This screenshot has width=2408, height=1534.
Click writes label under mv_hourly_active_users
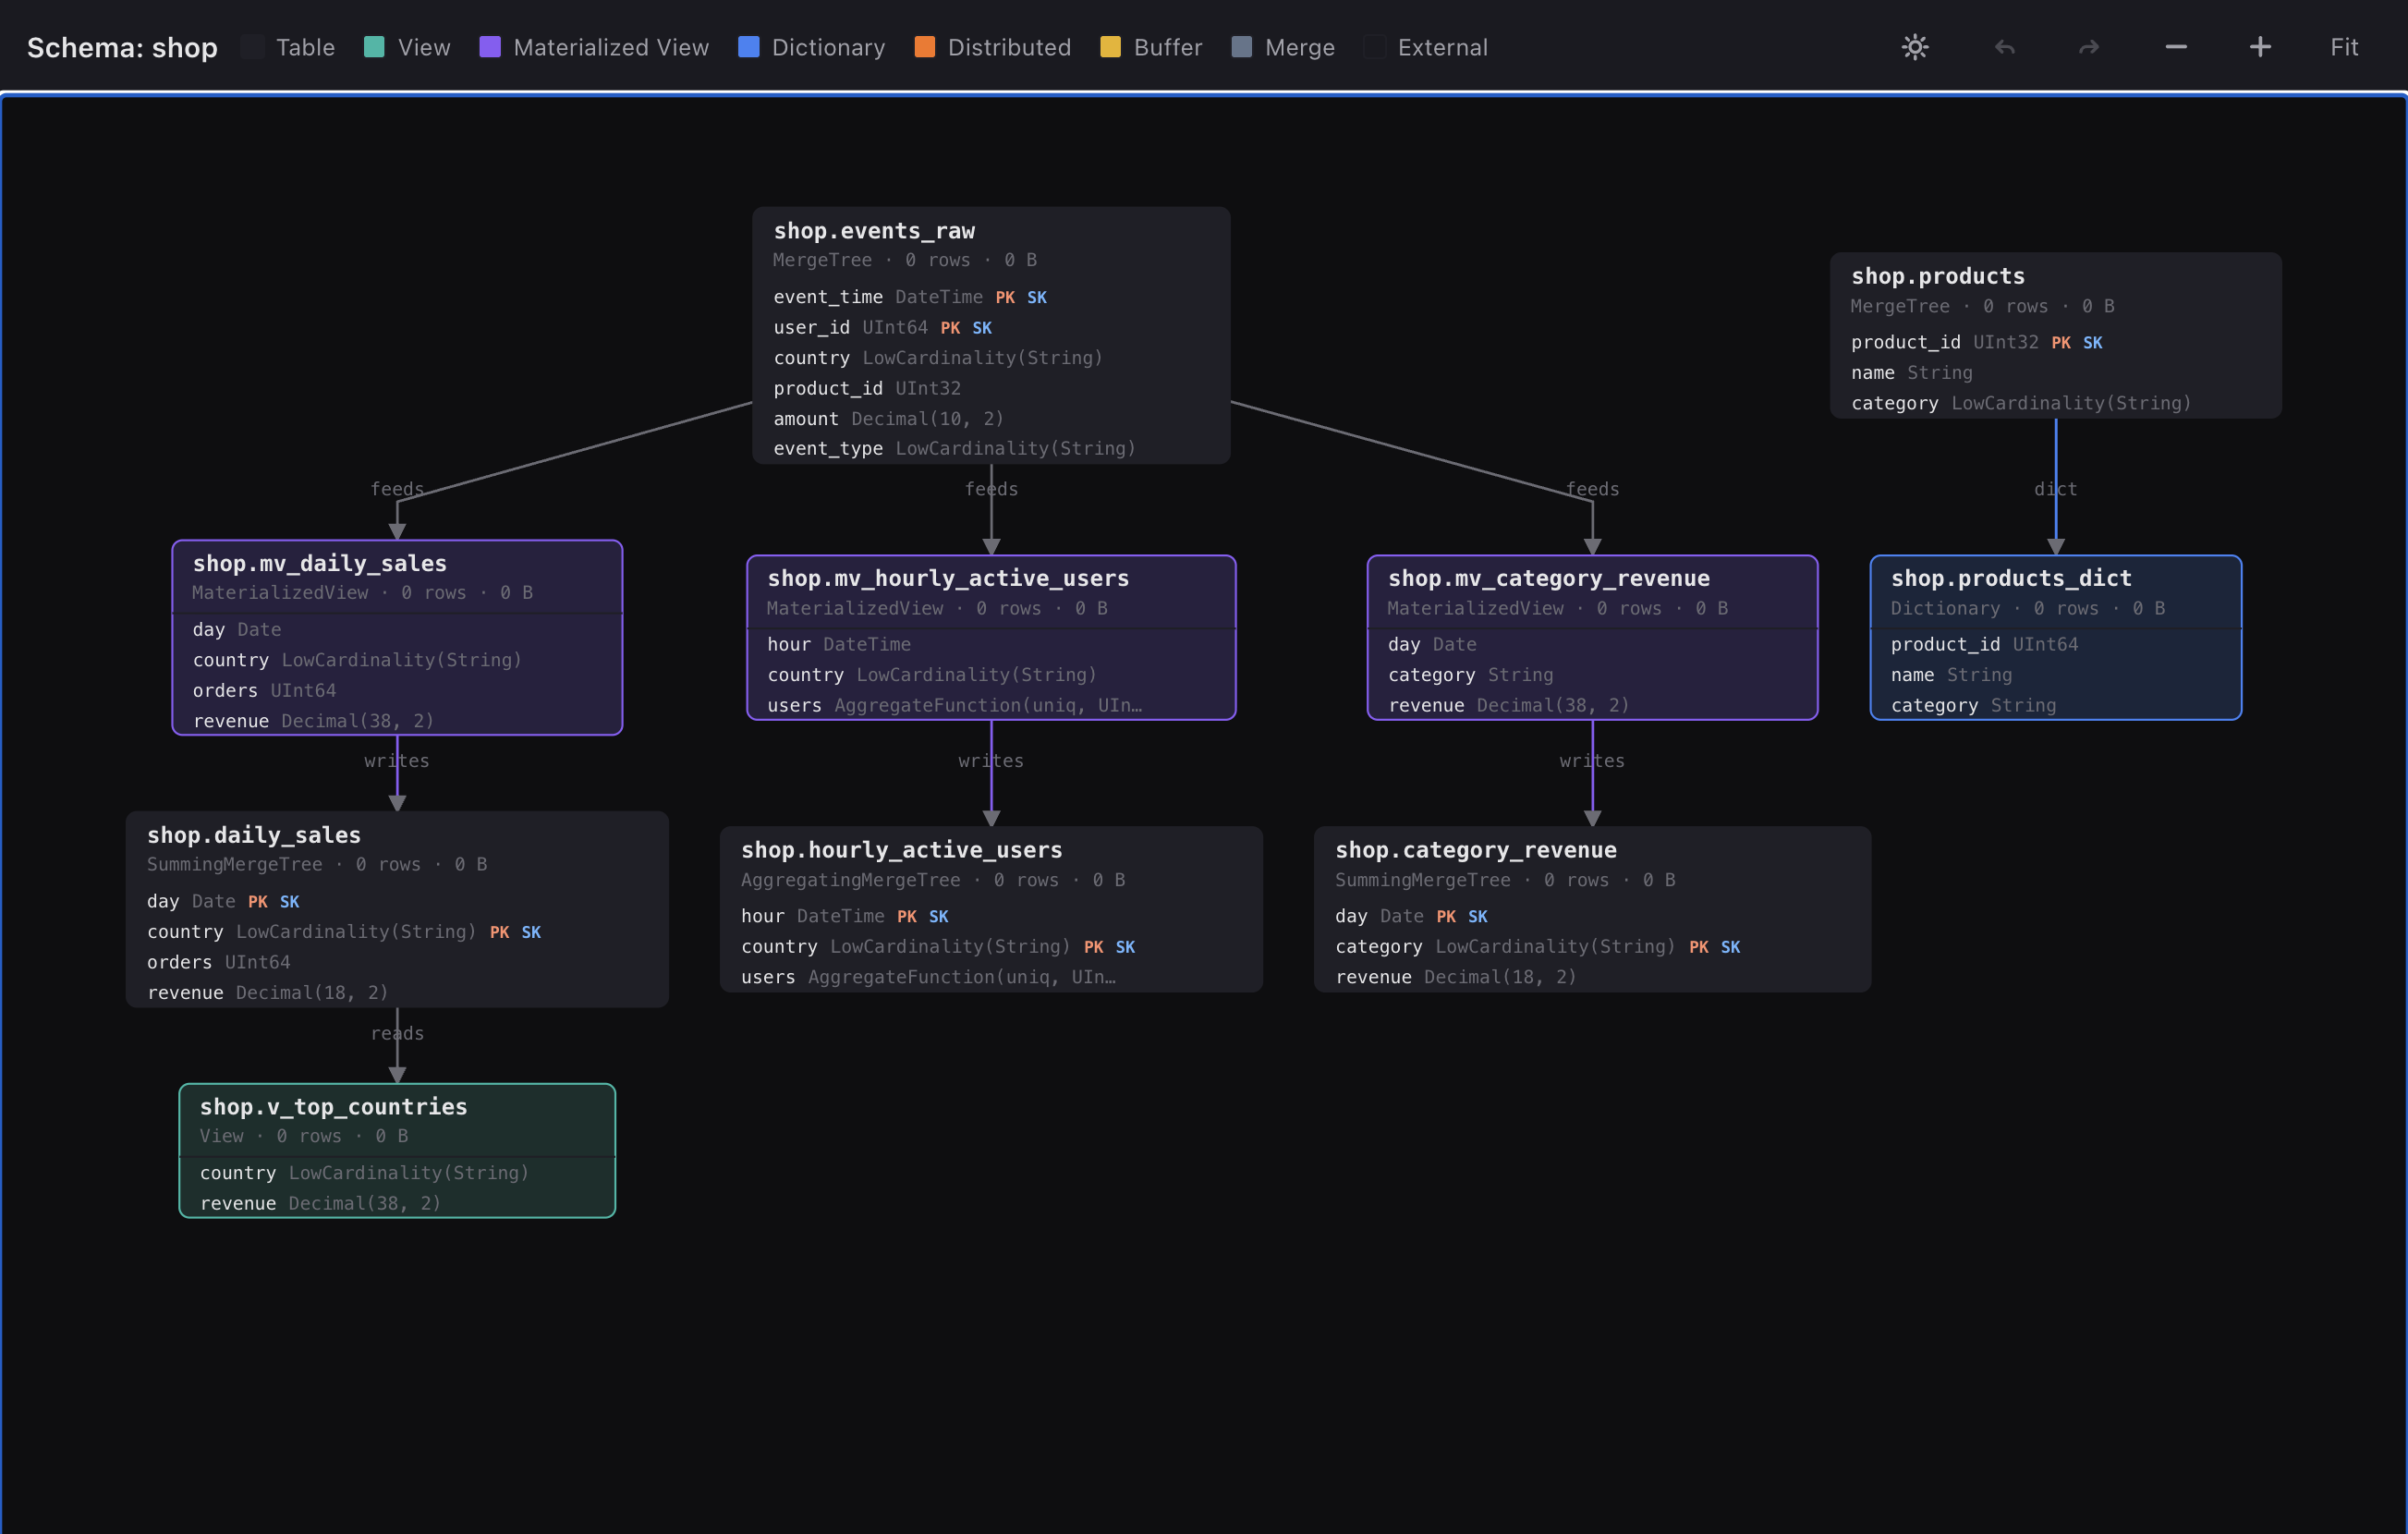(x=991, y=761)
